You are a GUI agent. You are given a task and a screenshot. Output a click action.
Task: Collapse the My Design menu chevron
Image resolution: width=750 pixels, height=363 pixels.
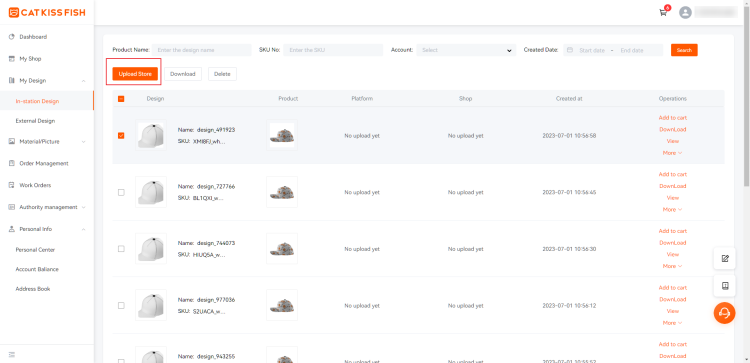(x=84, y=81)
